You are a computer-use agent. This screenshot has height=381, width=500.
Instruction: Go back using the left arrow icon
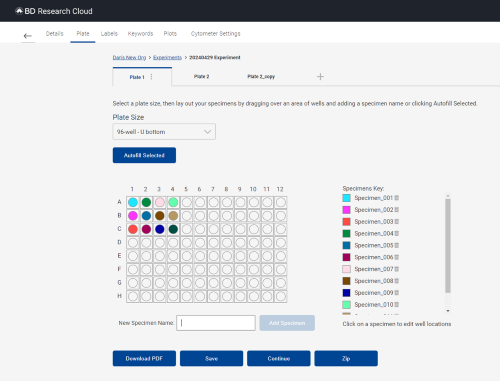(28, 36)
